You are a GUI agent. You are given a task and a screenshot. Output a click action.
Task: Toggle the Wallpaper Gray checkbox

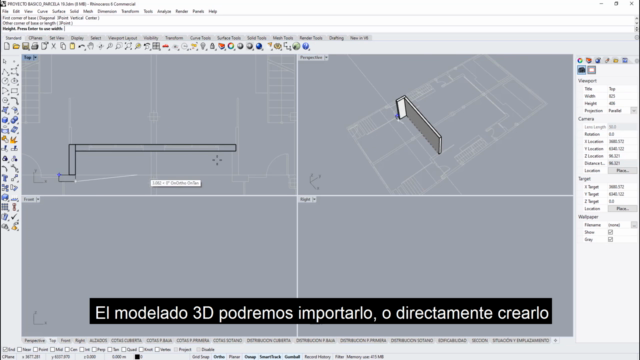[611, 240]
